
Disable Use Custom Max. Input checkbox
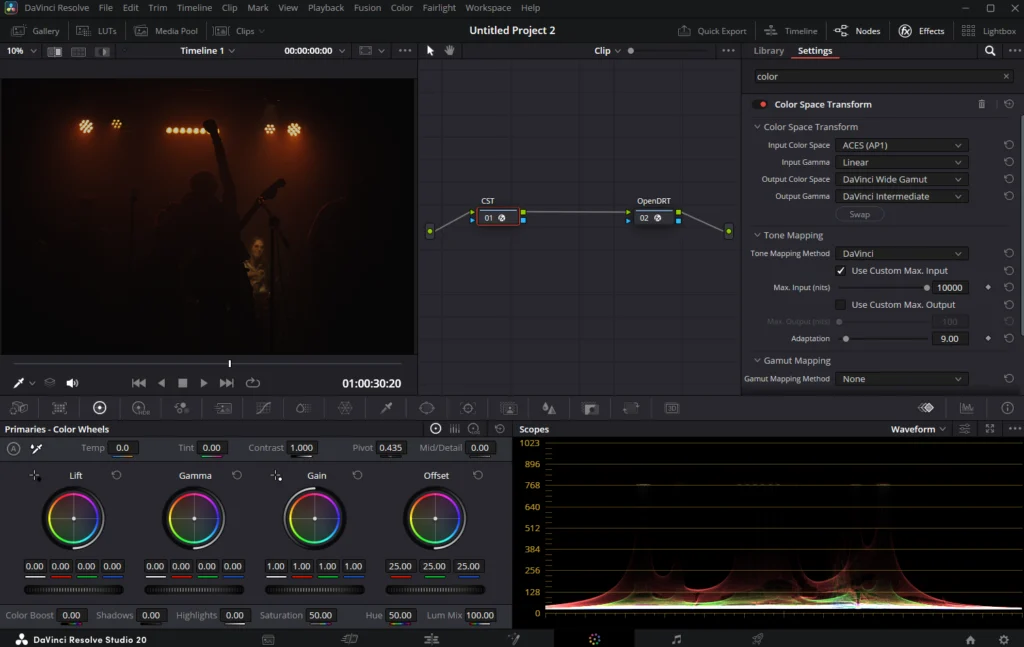click(841, 271)
